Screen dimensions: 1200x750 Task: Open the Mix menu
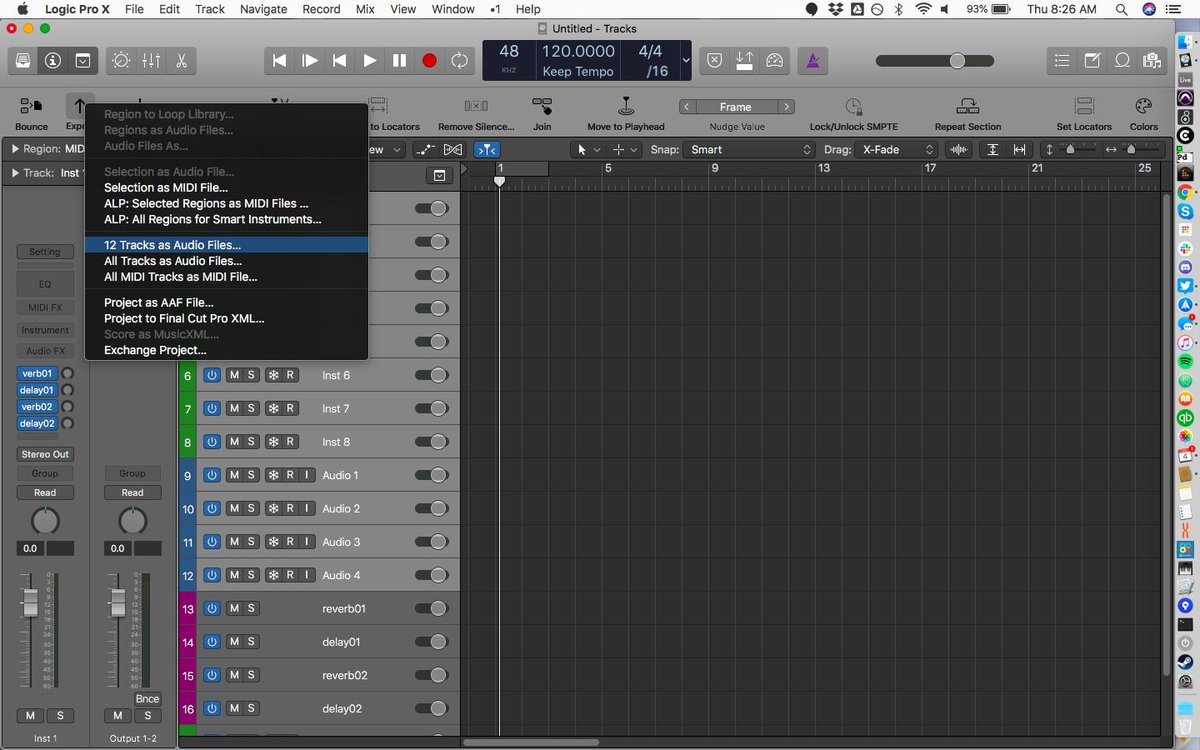click(366, 9)
